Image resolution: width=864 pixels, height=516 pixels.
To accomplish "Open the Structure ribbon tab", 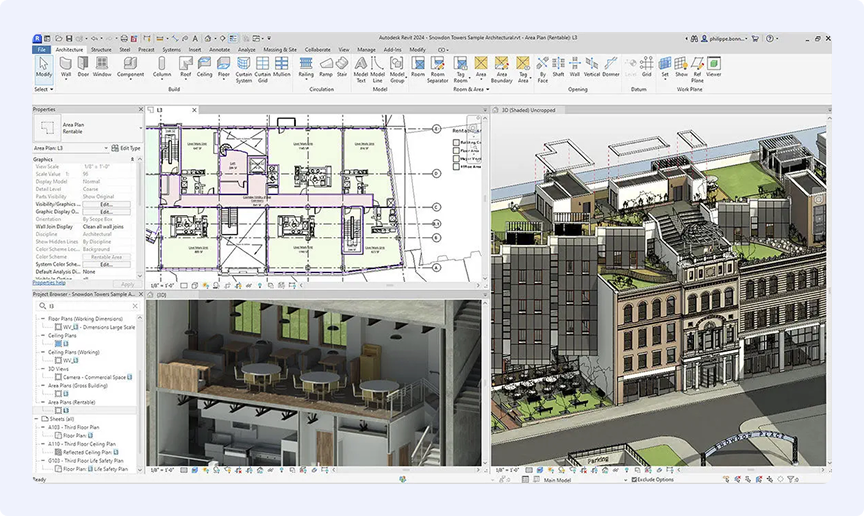I will 101,49.
